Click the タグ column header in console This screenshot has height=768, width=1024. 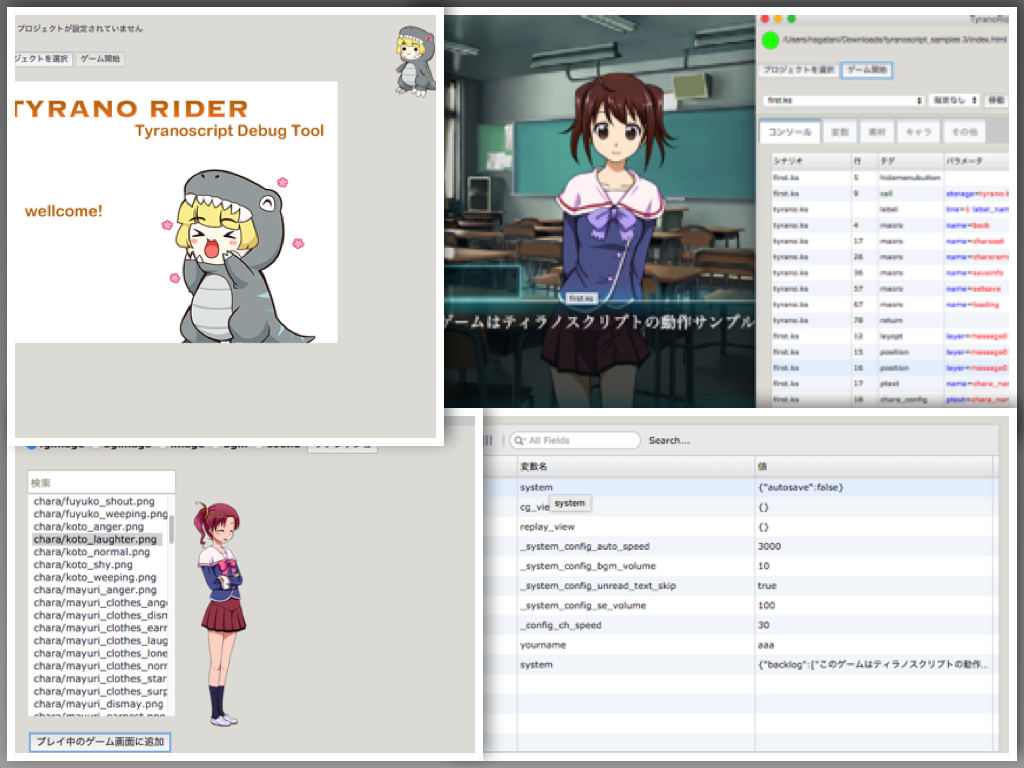910,161
